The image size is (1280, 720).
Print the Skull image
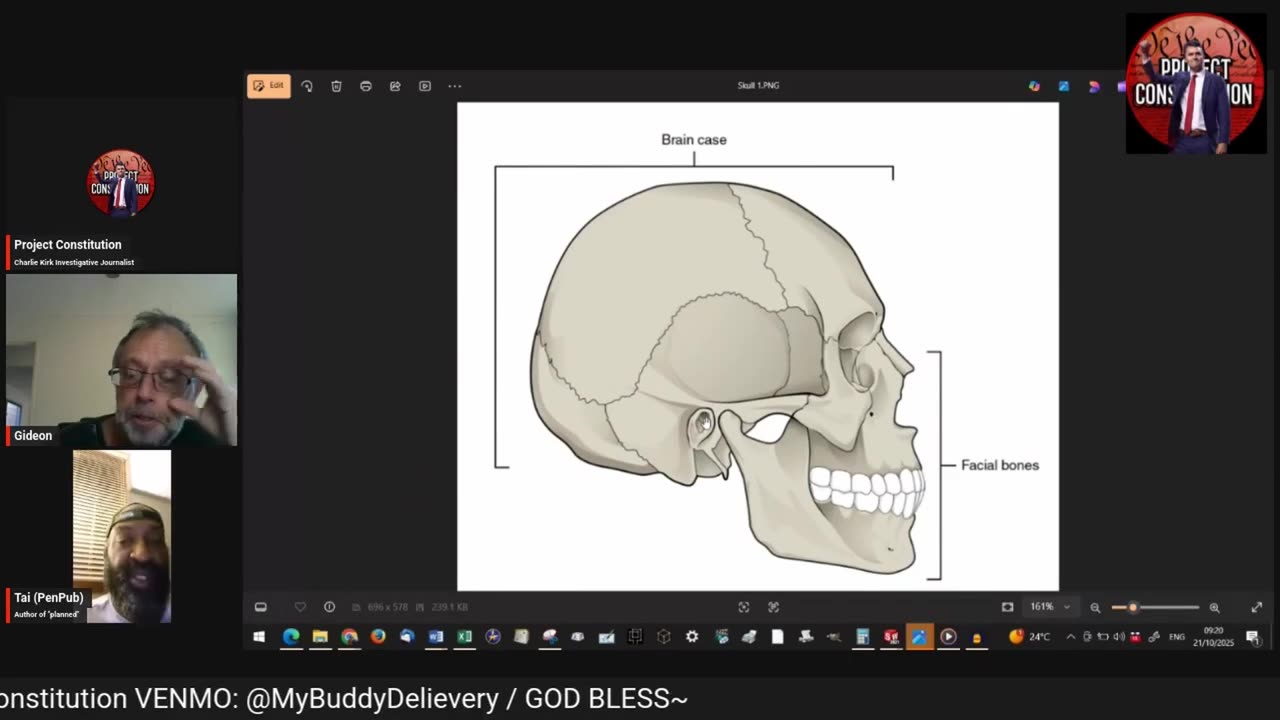[366, 86]
